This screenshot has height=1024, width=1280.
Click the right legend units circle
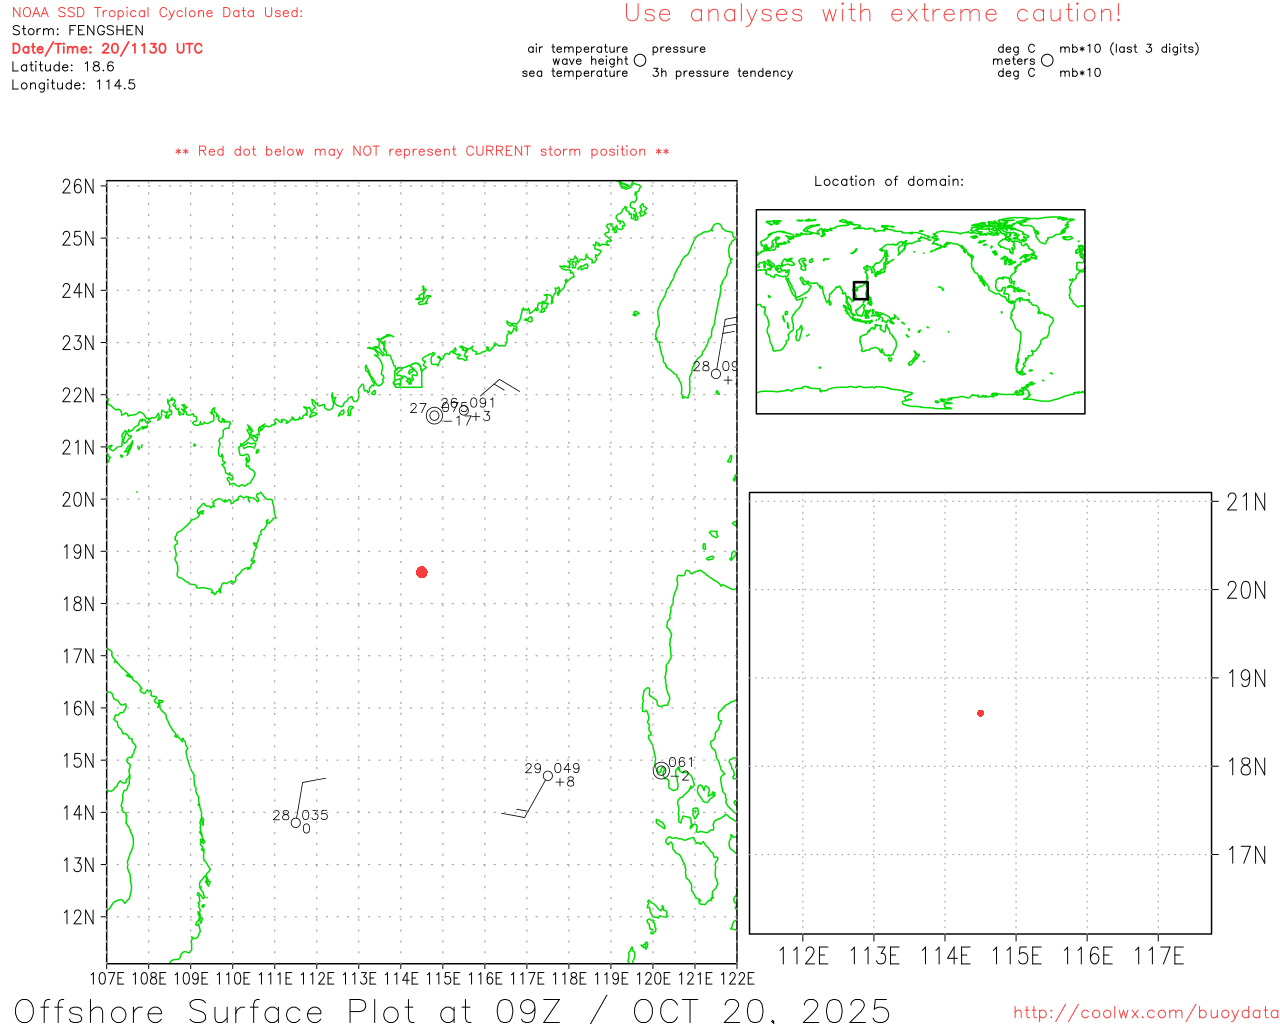[1047, 61]
